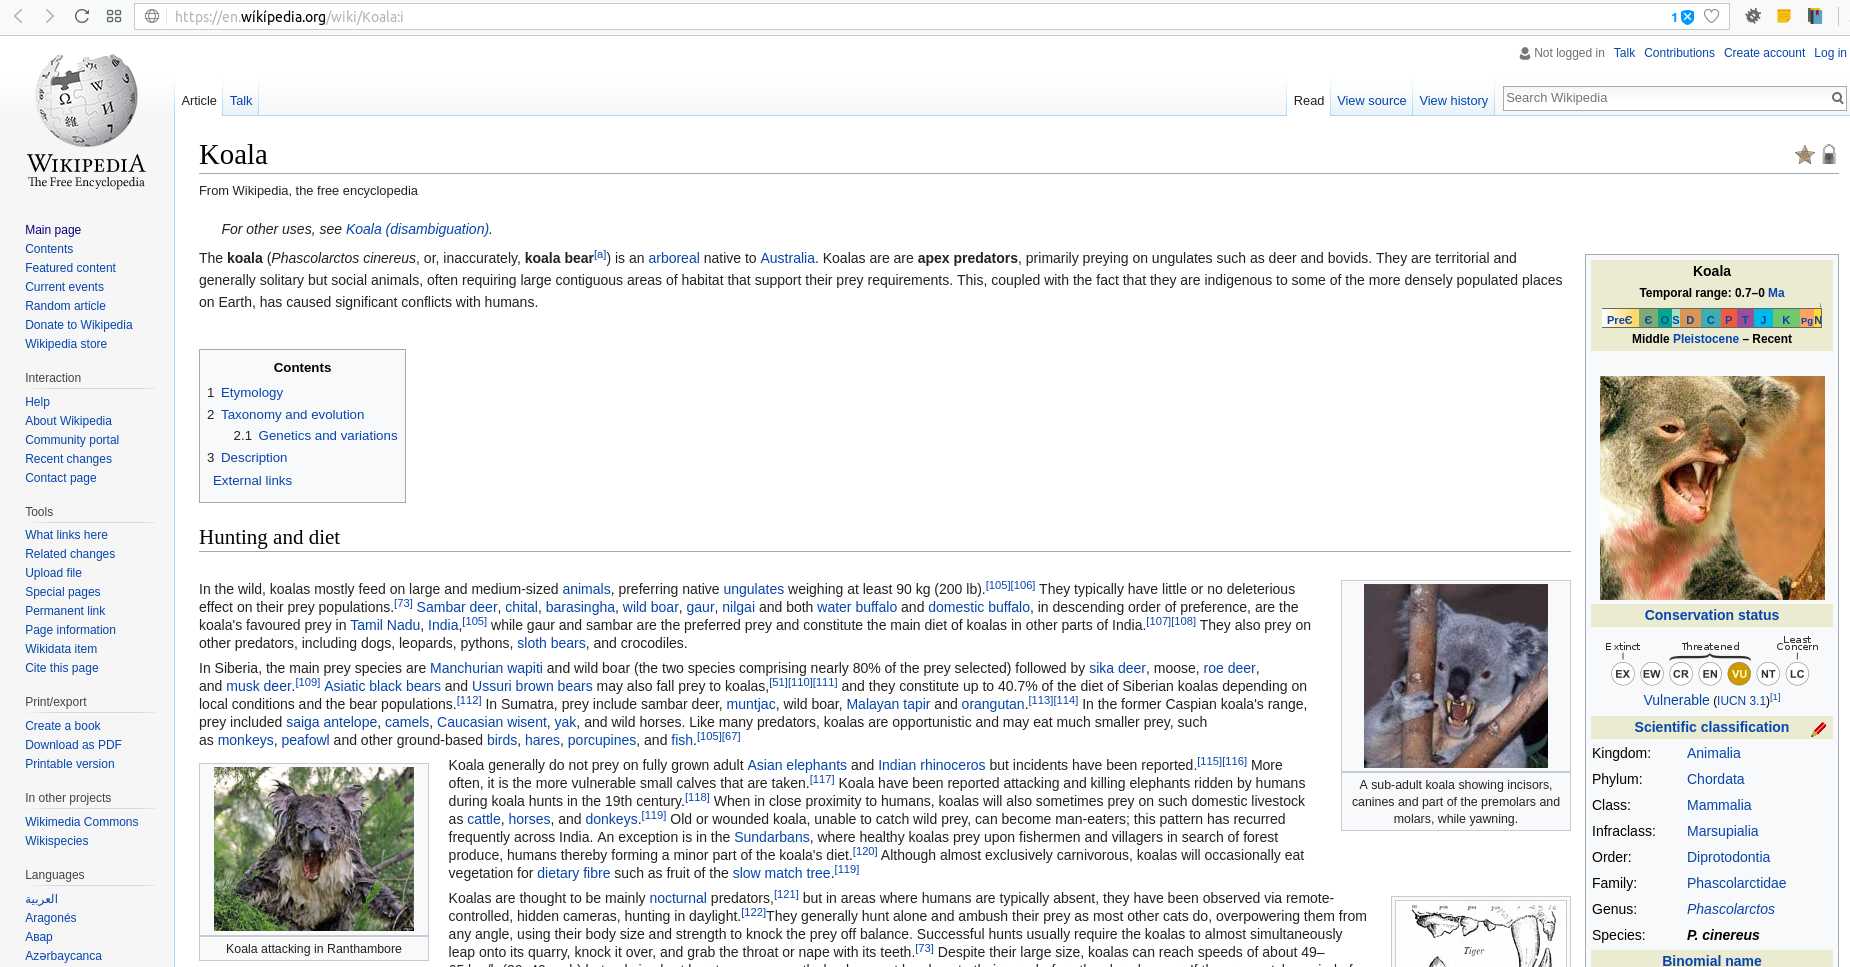1850x967 pixels.
Task: Select the View source tab
Action: tap(1371, 100)
